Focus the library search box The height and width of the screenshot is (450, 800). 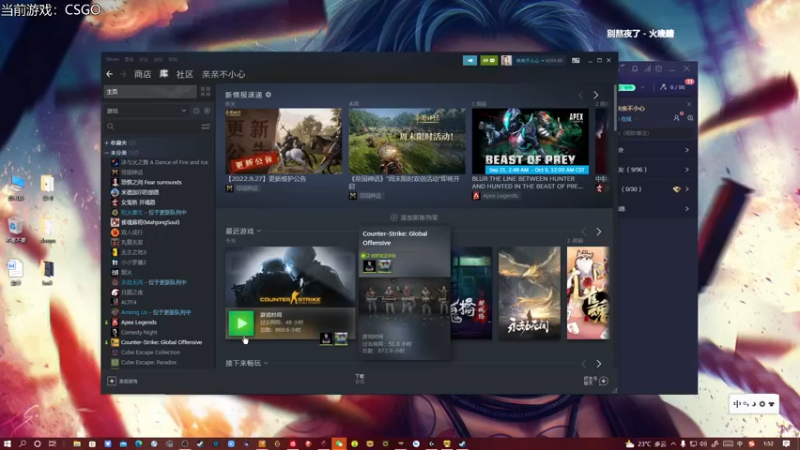pyautogui.click(x=152, y=127)
